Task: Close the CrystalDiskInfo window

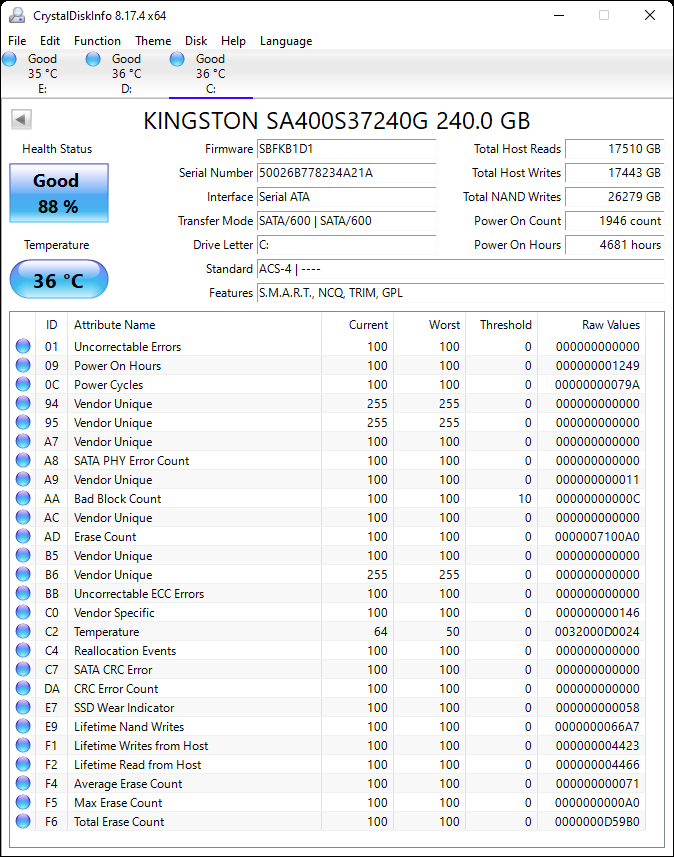Action: coord(650,15)
